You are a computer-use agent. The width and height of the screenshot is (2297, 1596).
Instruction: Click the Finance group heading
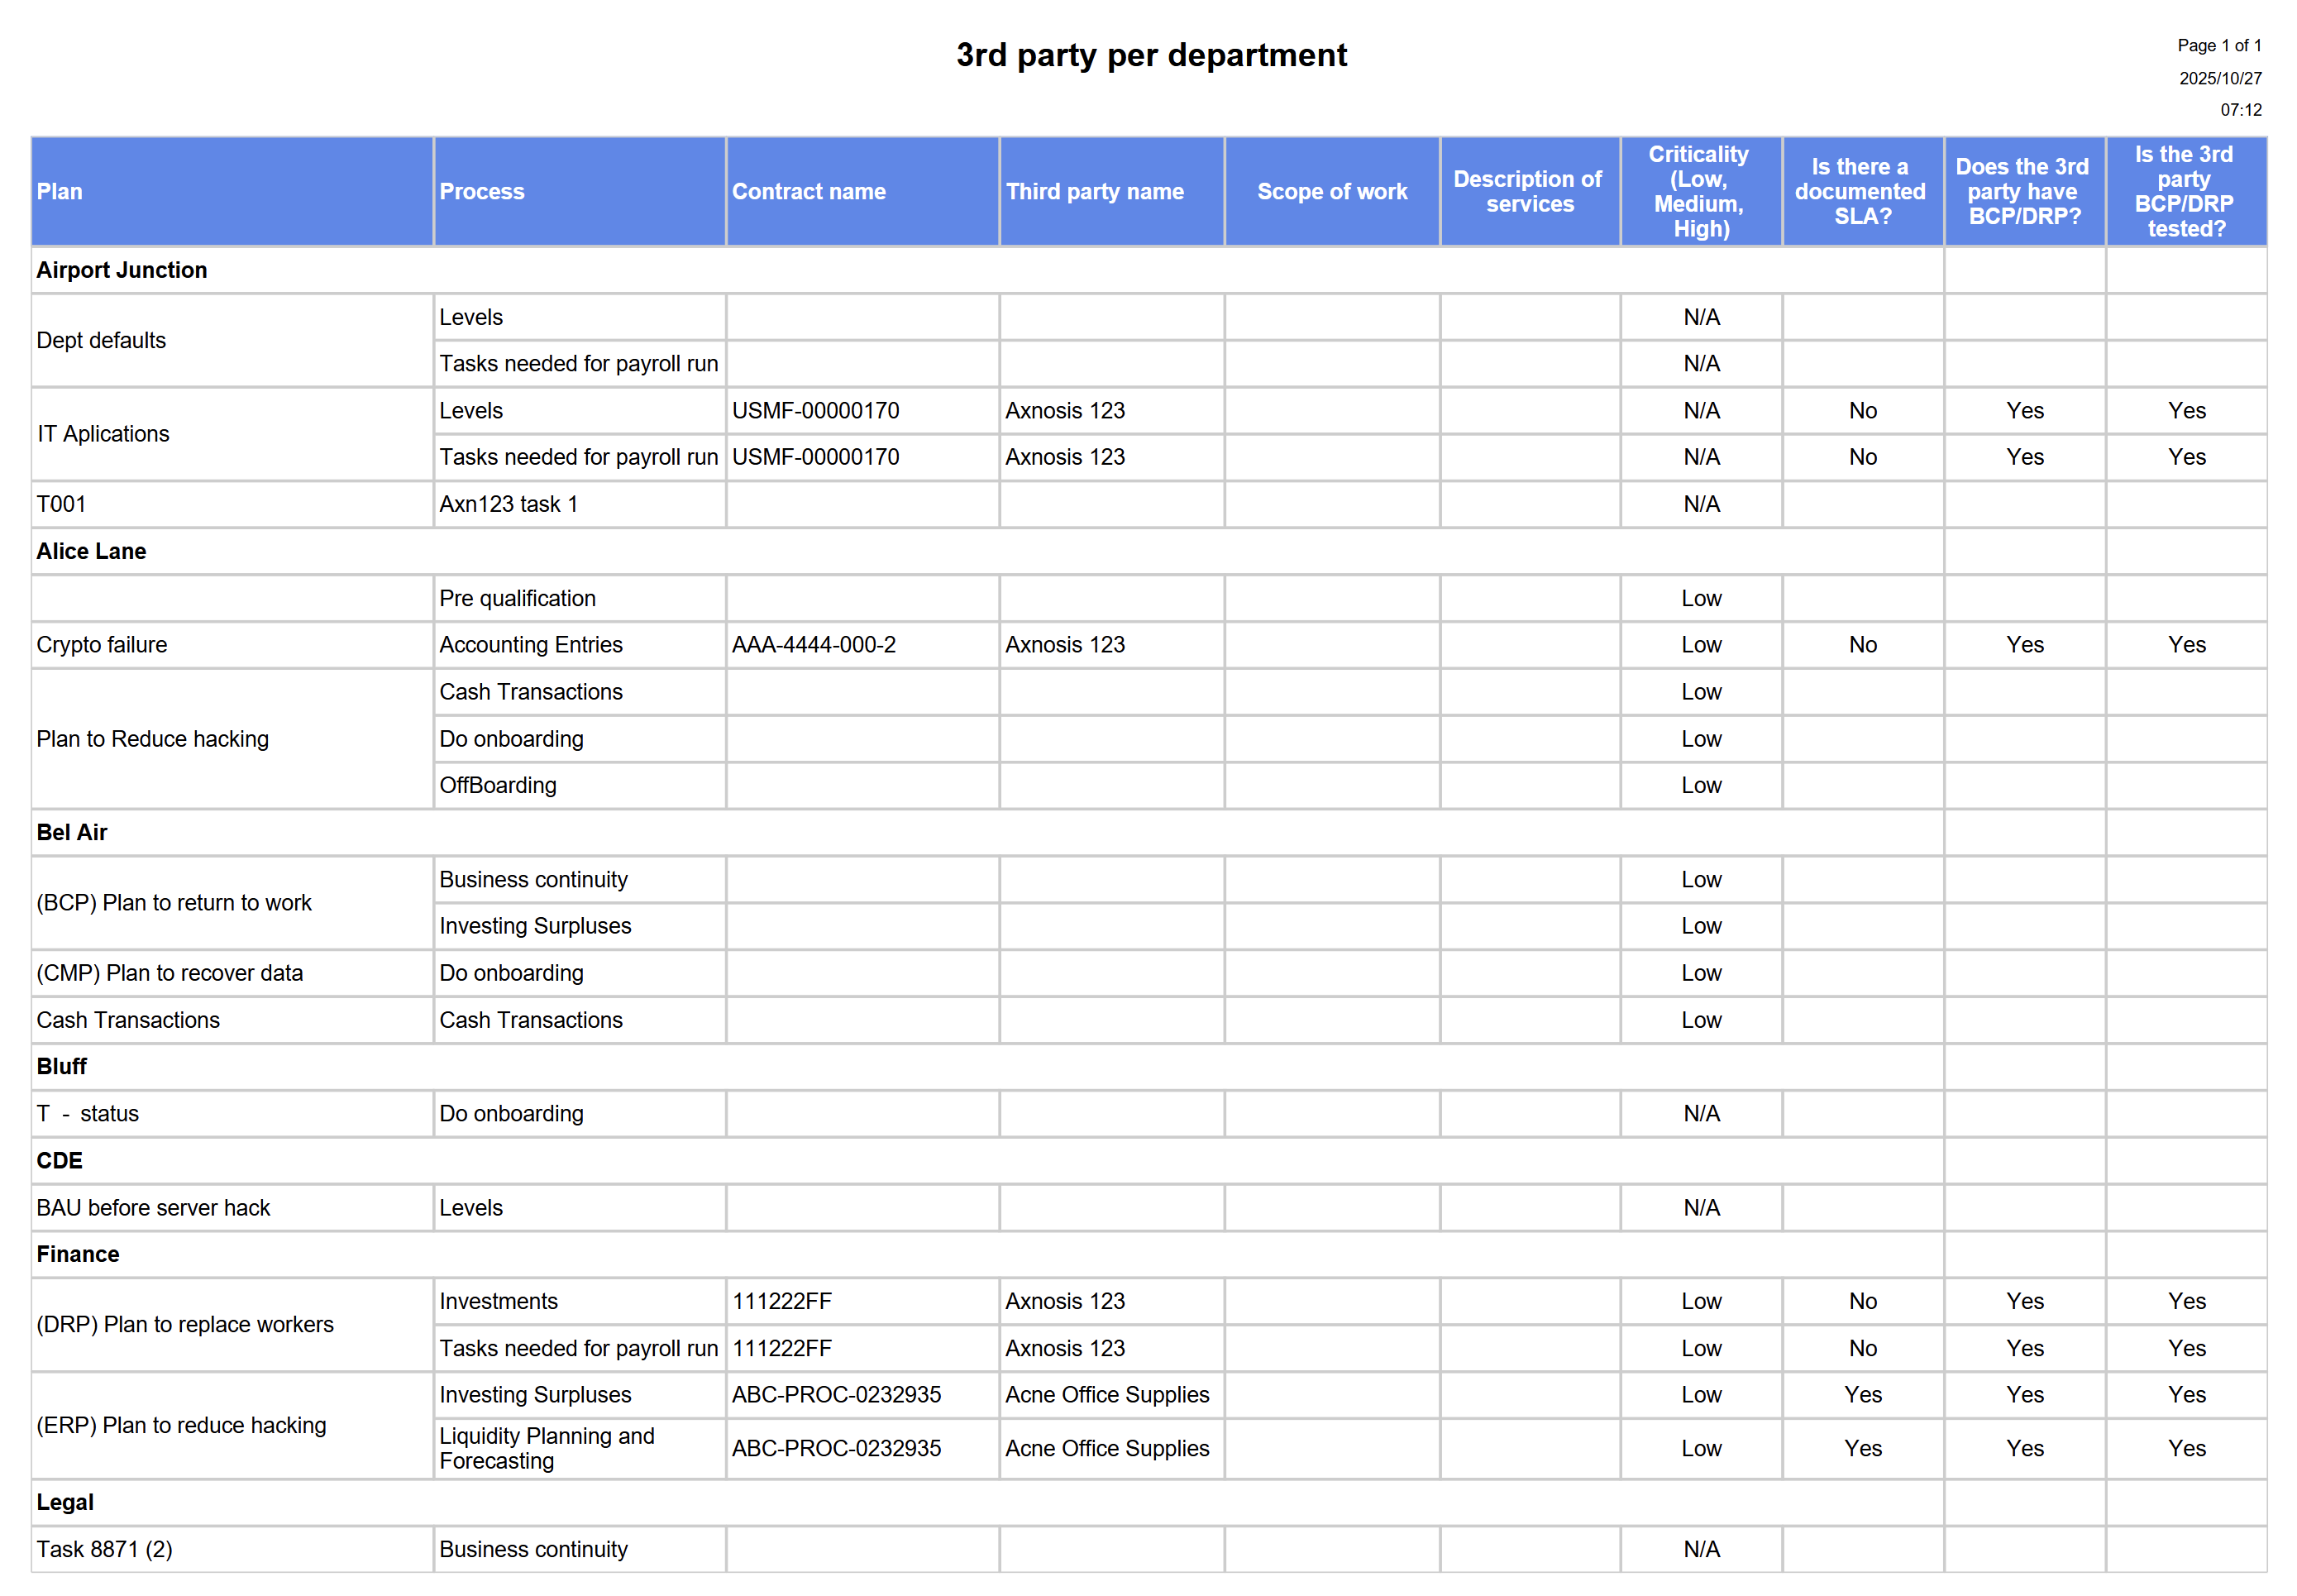(77, 1254)
